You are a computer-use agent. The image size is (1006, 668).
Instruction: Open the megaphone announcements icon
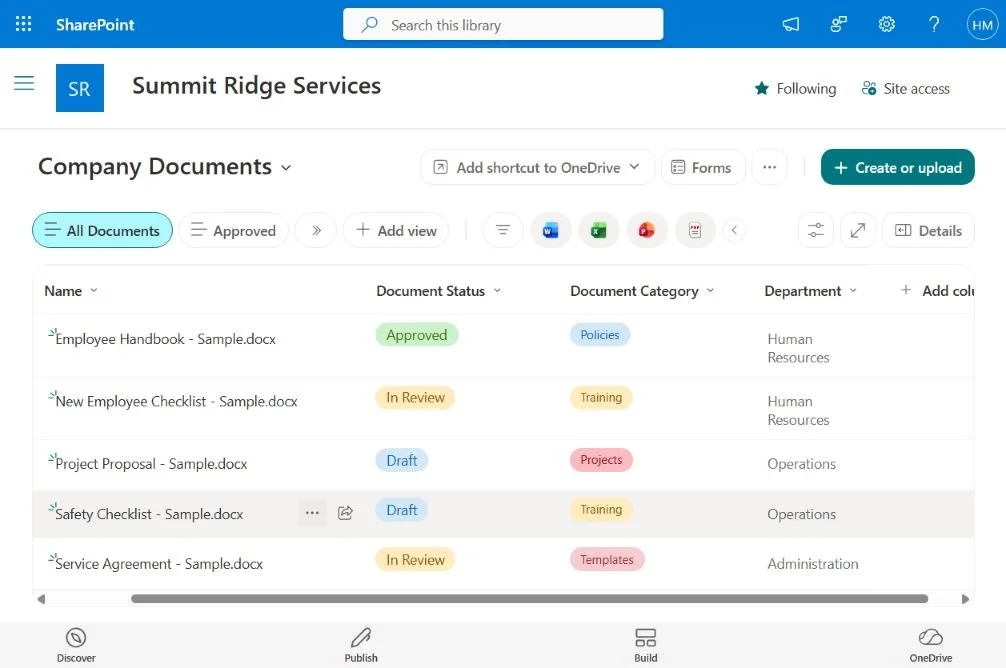point(790,24)
